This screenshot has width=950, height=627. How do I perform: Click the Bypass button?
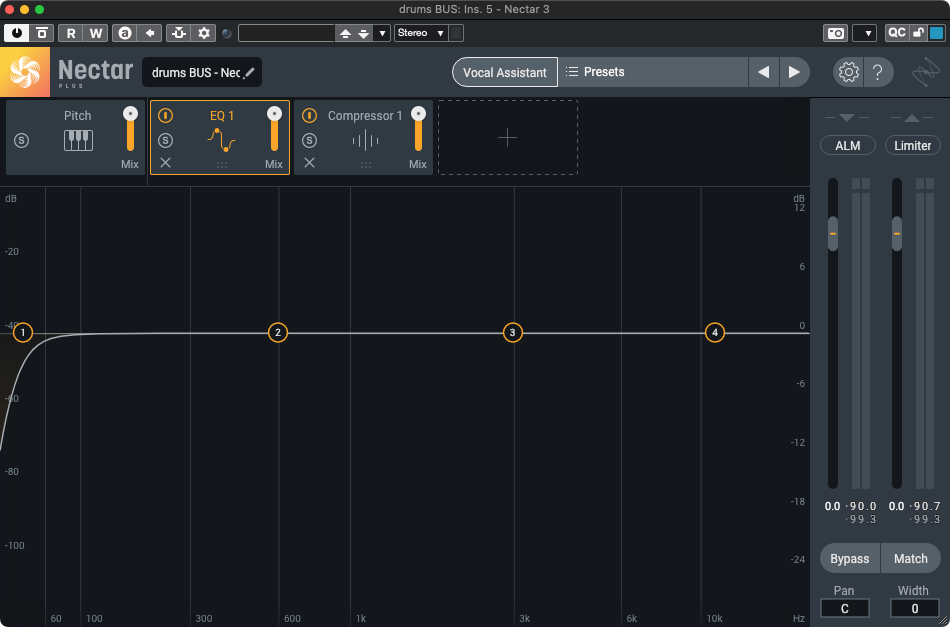point(849,559)
